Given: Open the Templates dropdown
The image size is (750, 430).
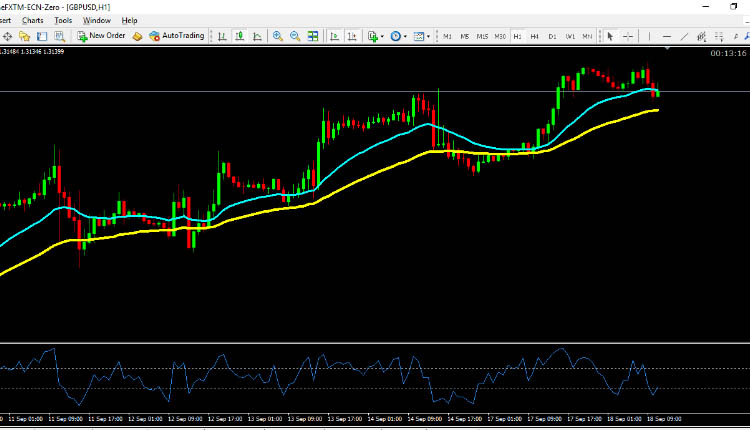Looking at the screenshot, I should click(x=421, y=36).
